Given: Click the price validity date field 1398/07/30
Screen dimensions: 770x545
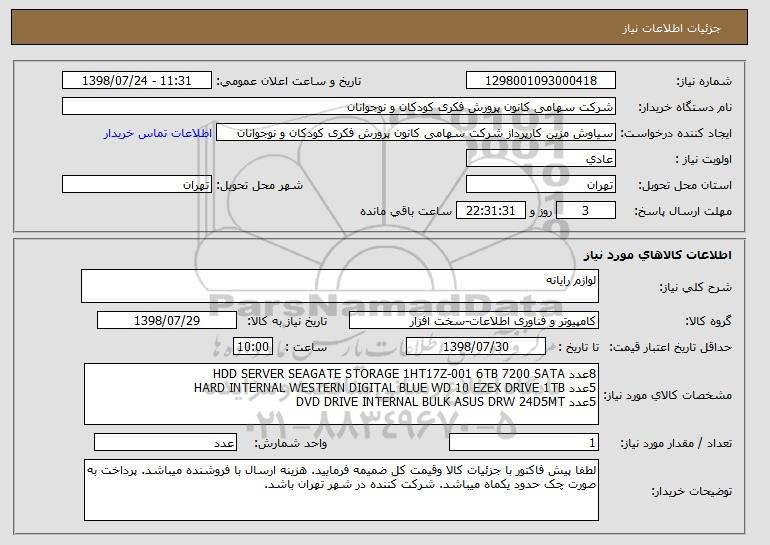Looking at the screenshot, I should coord(476,347).
